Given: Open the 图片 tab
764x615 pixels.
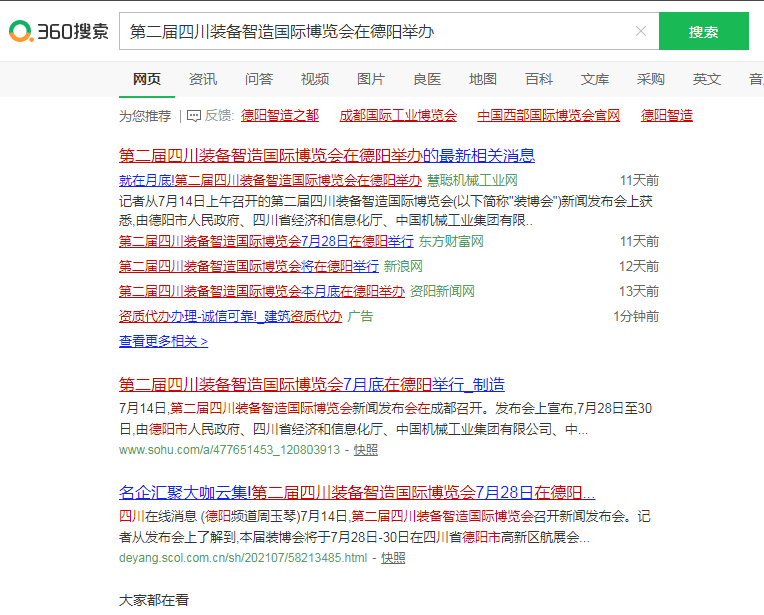Looking at the screenshot, I should click(371, 79).
